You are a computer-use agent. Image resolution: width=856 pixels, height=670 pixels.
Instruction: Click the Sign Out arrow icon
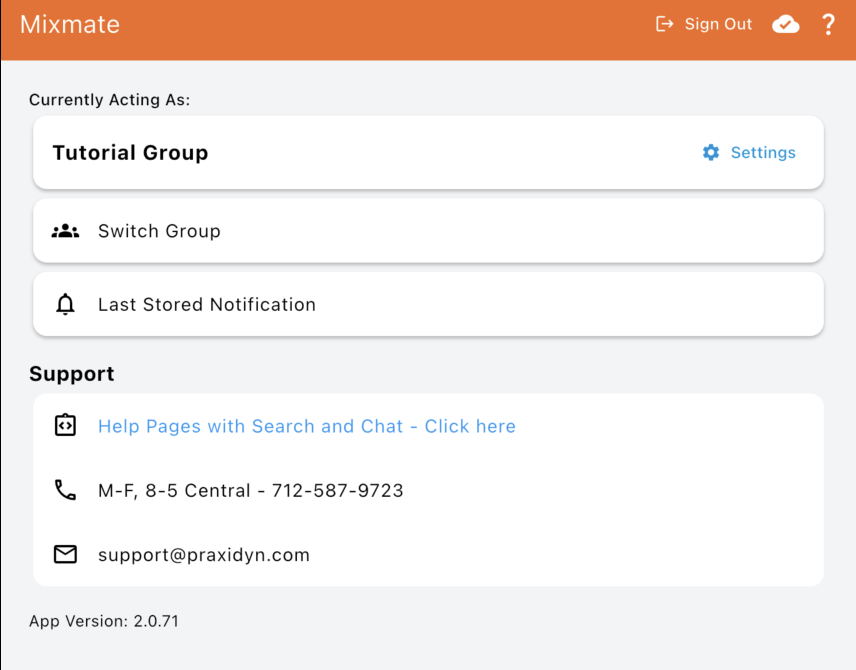pos(664,24)
